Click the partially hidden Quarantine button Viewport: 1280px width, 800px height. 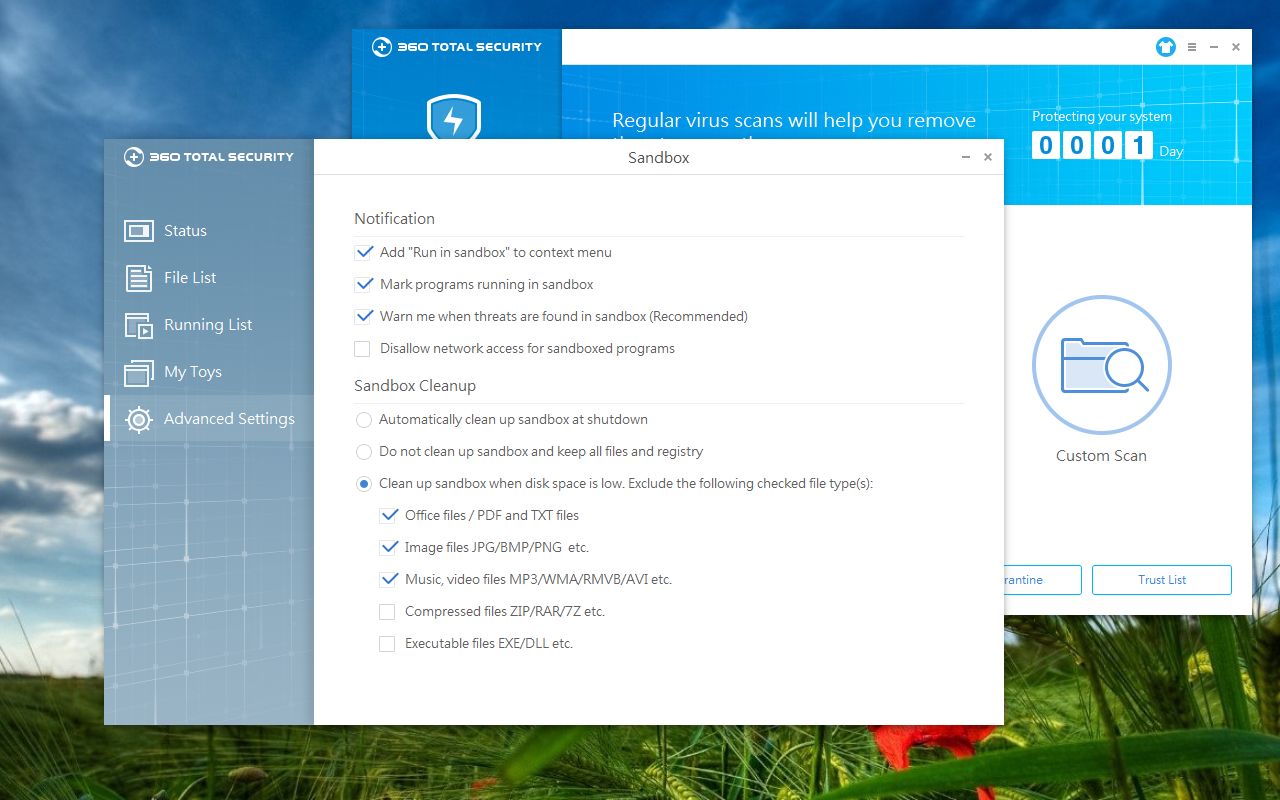[1042, 580]
